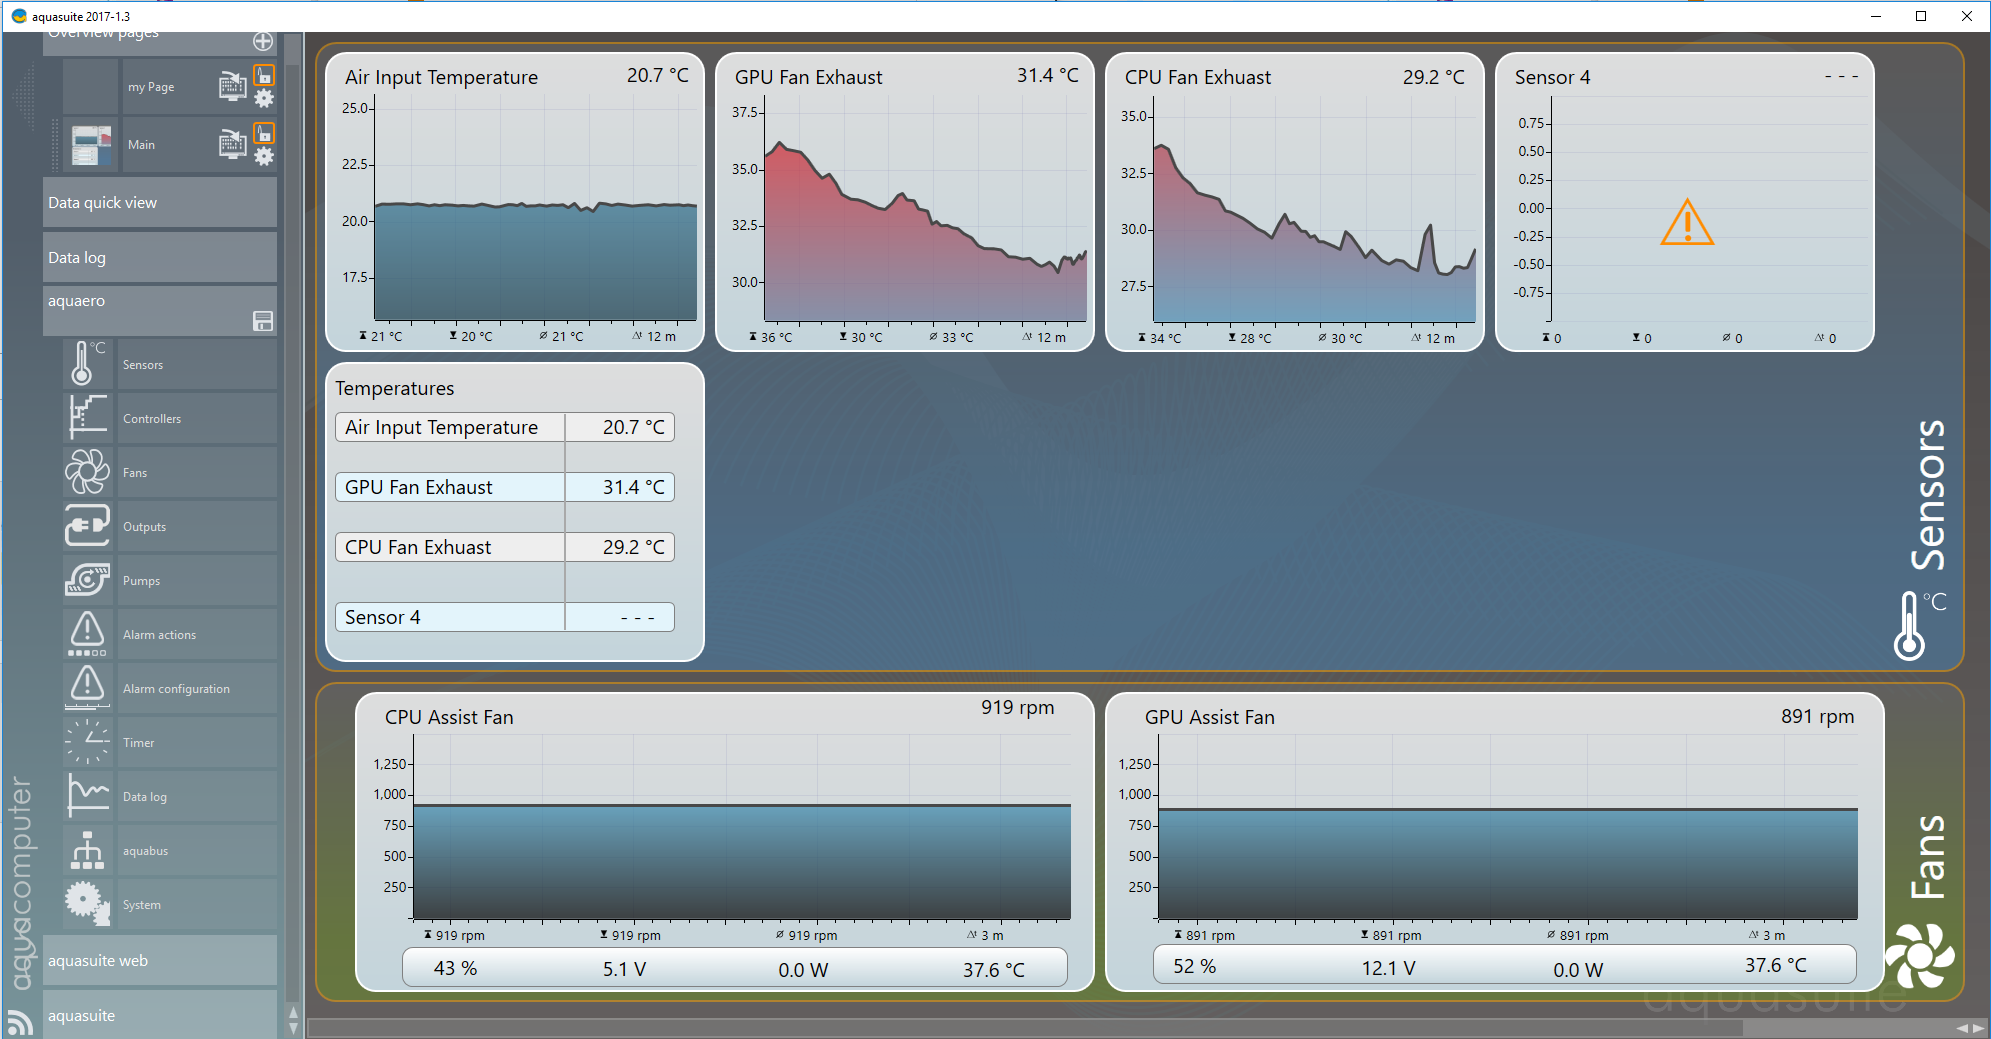Expand the Data quick view section
This screenshot has height=1039, width=1991.
160,202
